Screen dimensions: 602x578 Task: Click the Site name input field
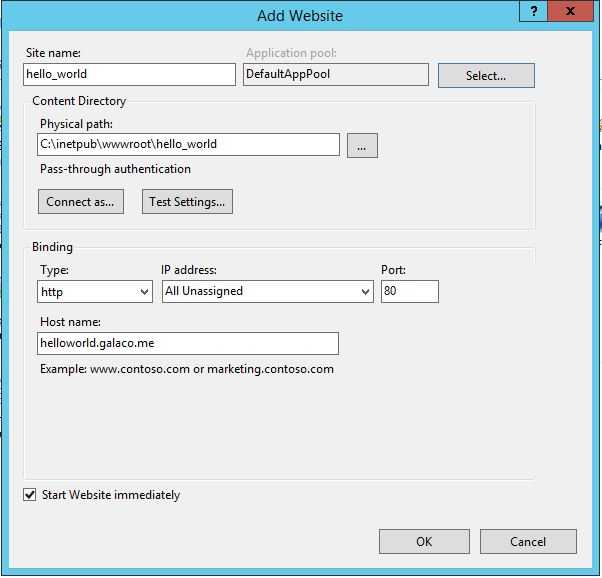(x=129, y=75)
